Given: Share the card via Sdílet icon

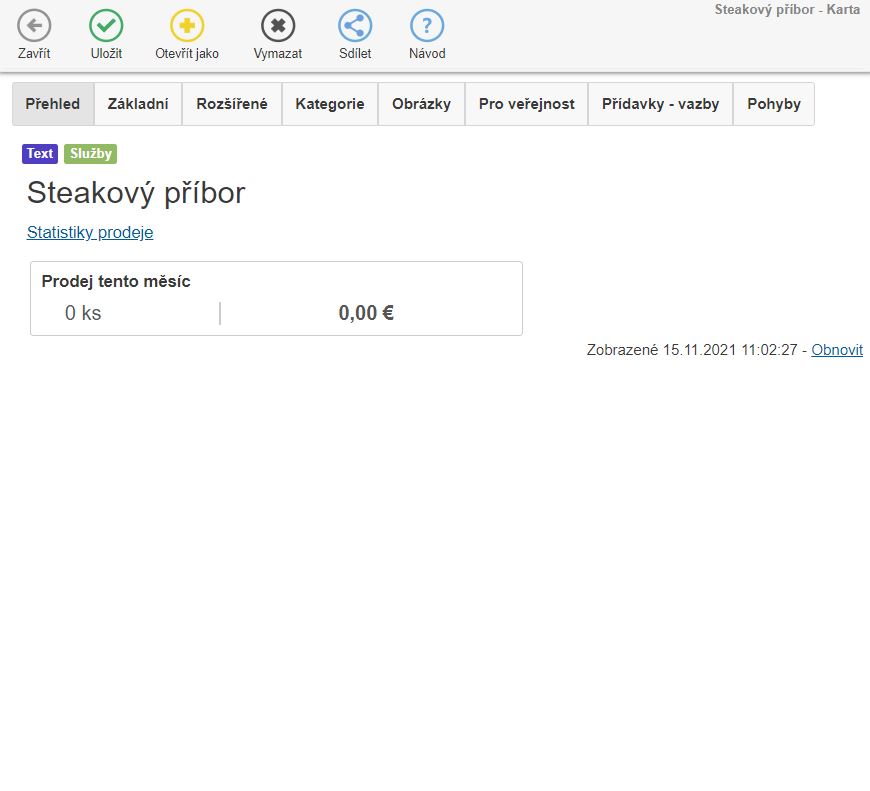Looking at the screenshot, I should click(x=355, y=26).
